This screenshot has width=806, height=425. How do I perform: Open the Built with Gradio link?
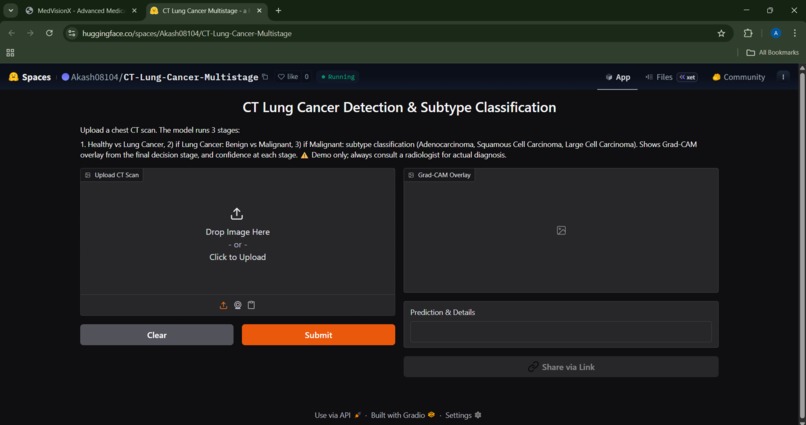(x=403, y=415)
